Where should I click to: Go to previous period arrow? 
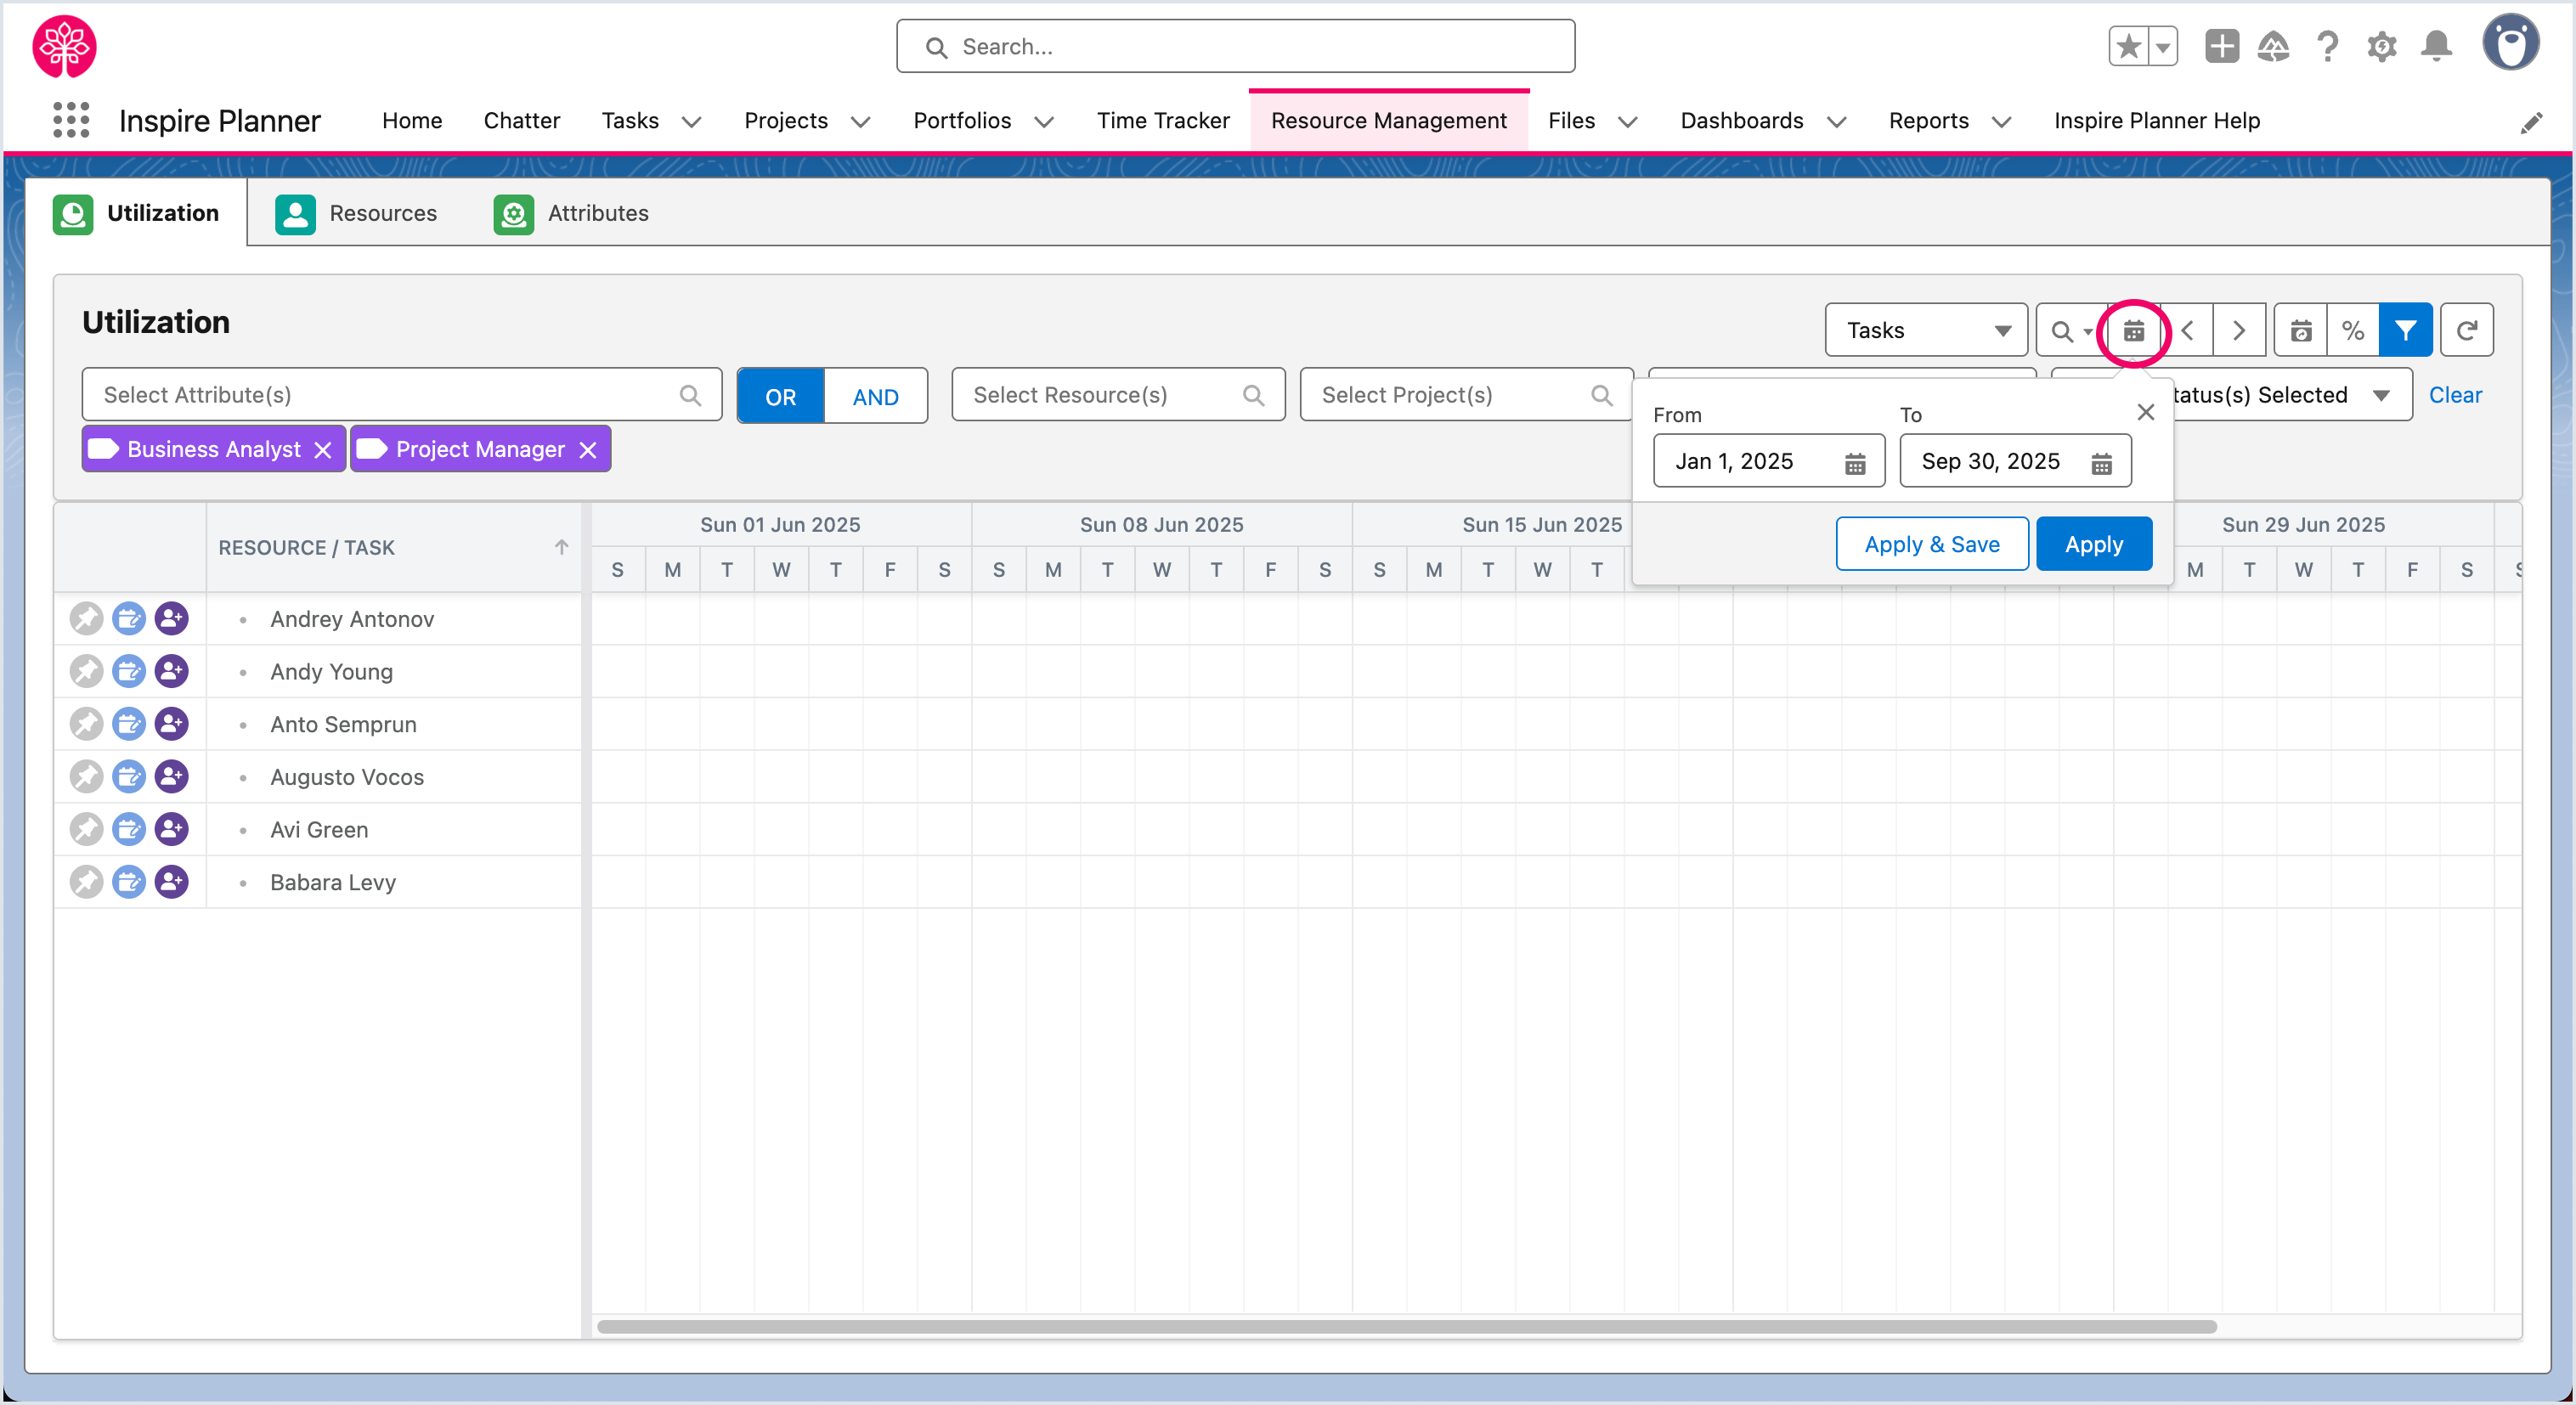point(2187,330)
